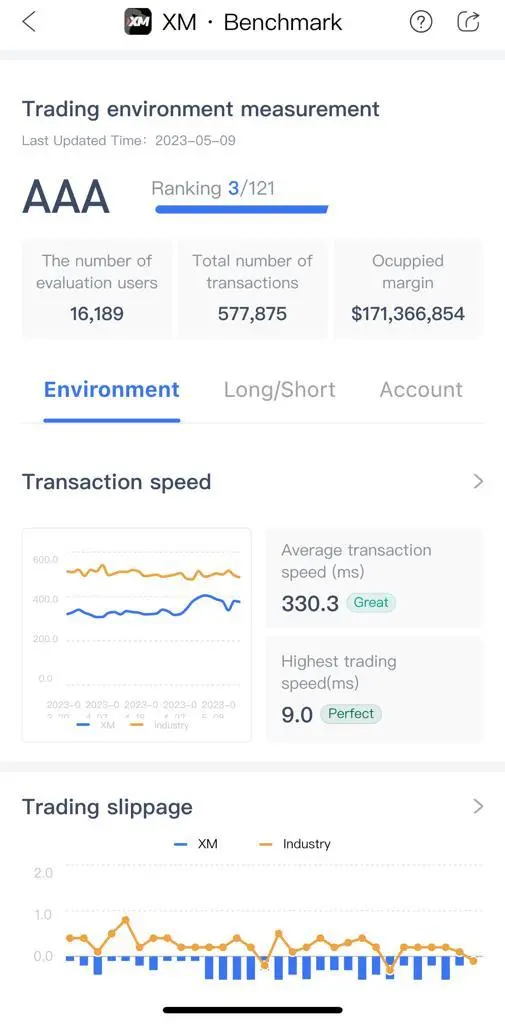This screenshot has width=505, height=1024.
Task: Toggle XM legend under transaction speed chart
Action: click(x=96, y=725)
